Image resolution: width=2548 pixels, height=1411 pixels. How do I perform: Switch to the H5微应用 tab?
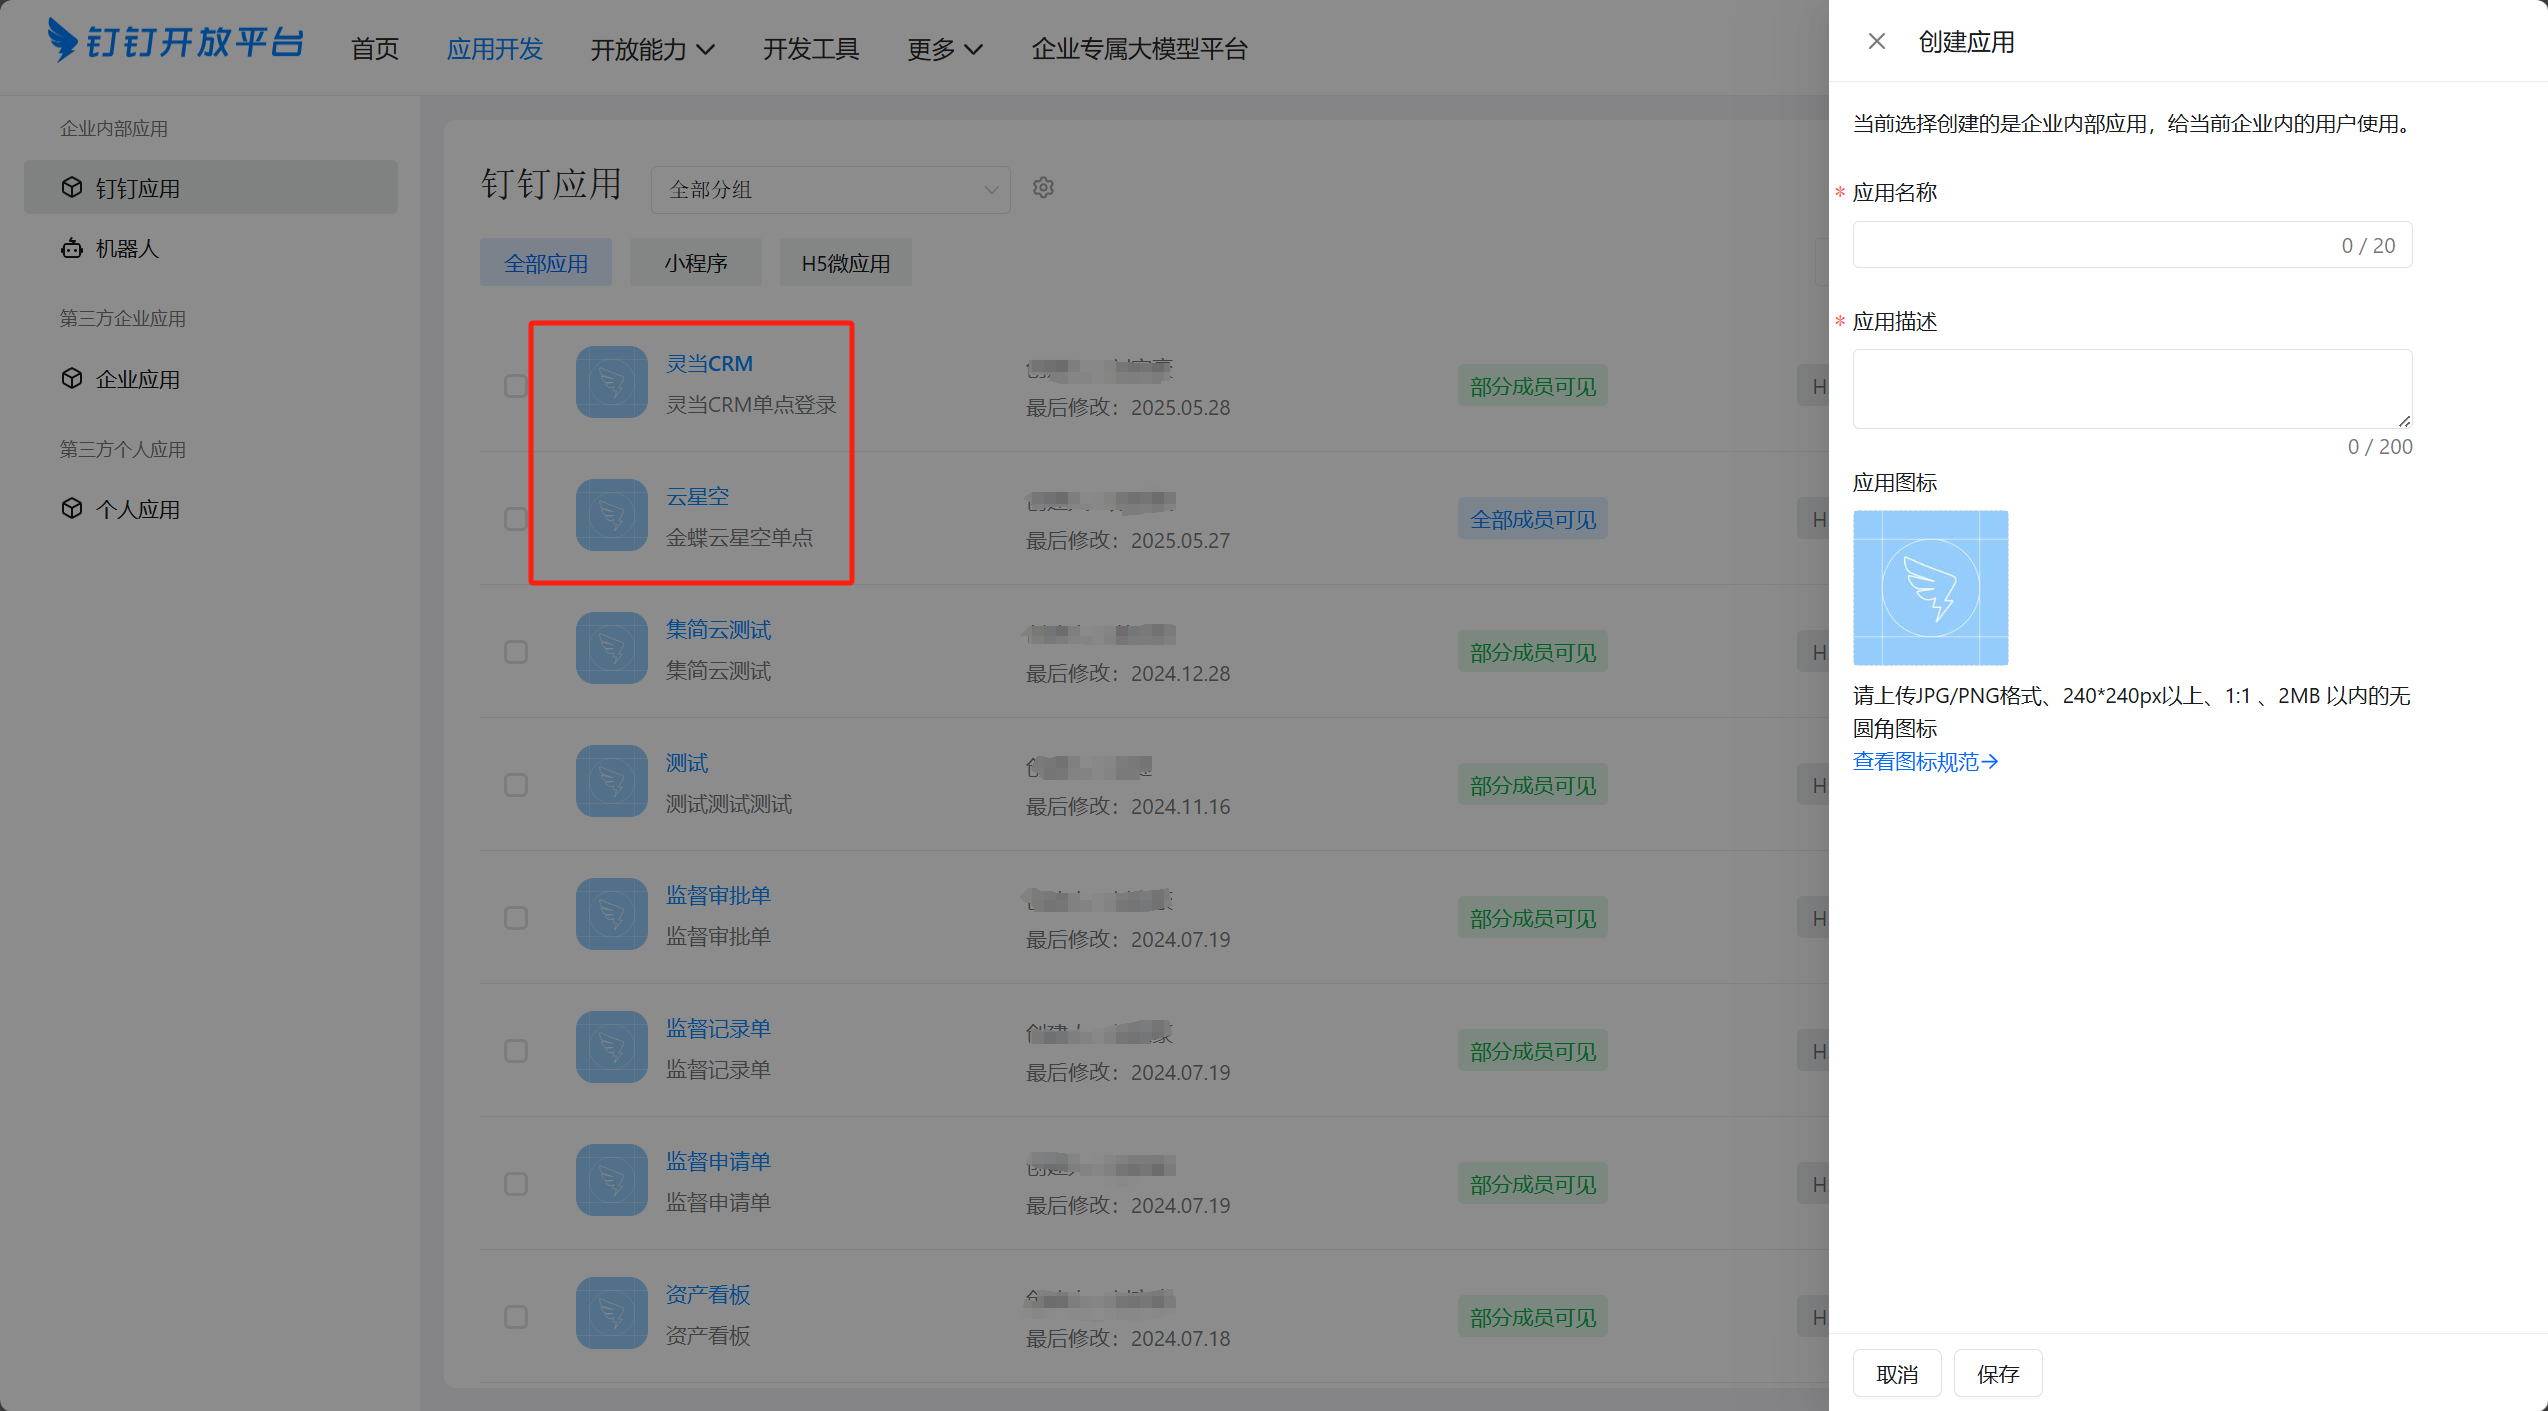click(845, 263)
